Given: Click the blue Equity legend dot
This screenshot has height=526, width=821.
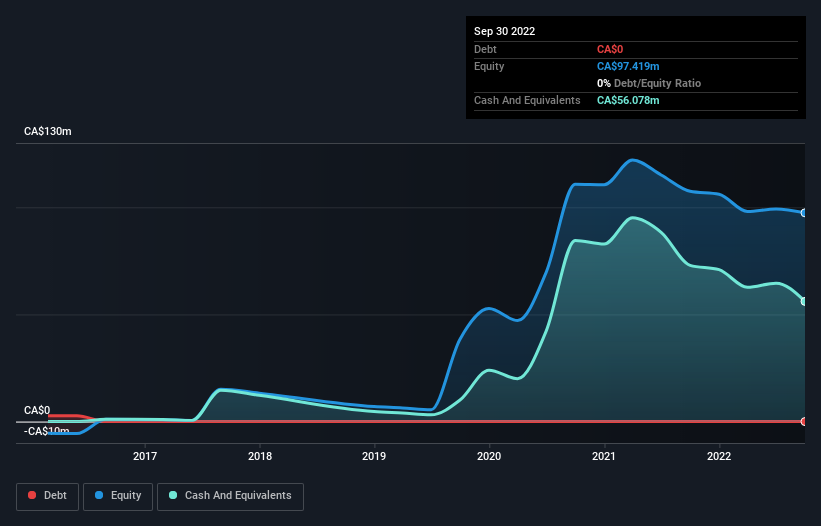Looking at the screenshot, I should click(x=99, y=495).
